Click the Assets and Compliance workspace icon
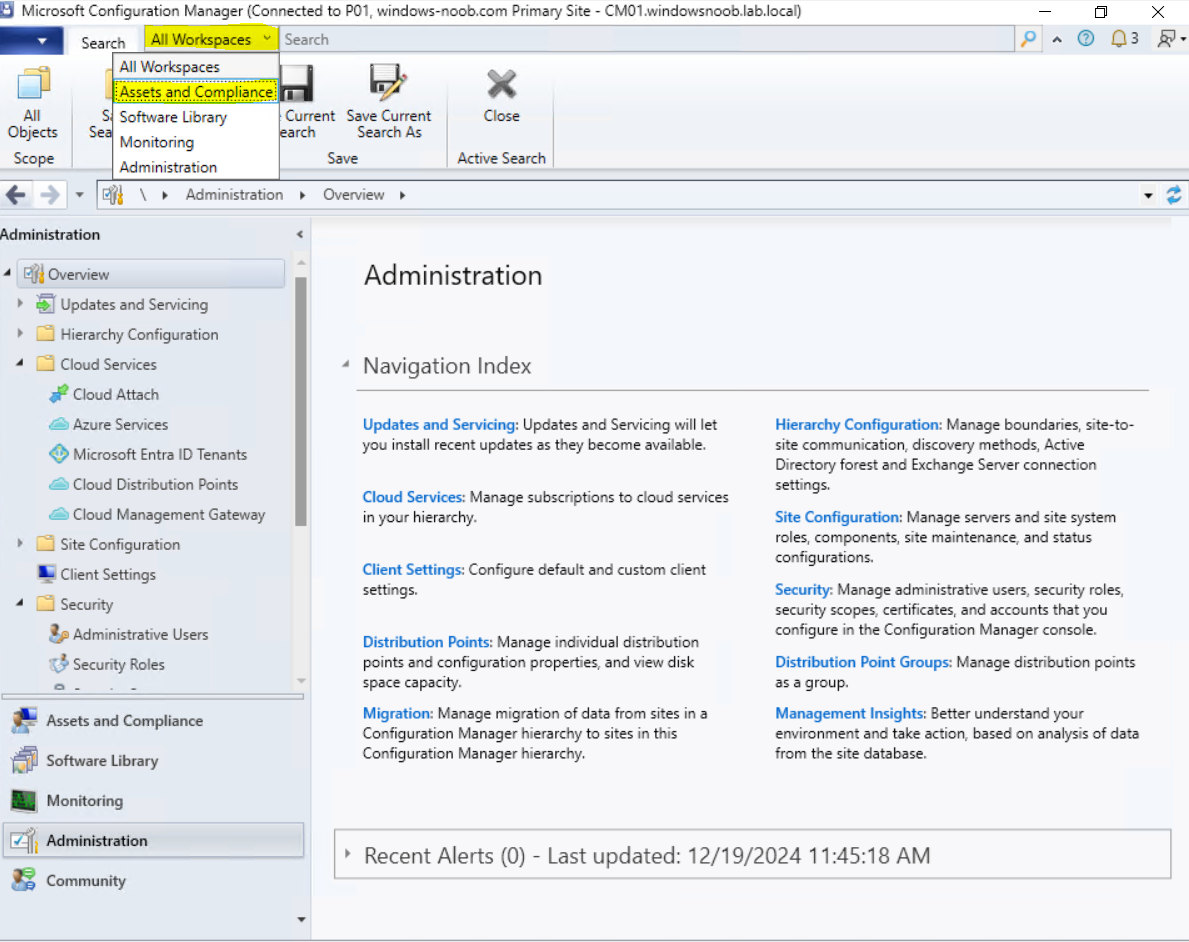This screenshot has width=1189, height=942. click(24, 721)
